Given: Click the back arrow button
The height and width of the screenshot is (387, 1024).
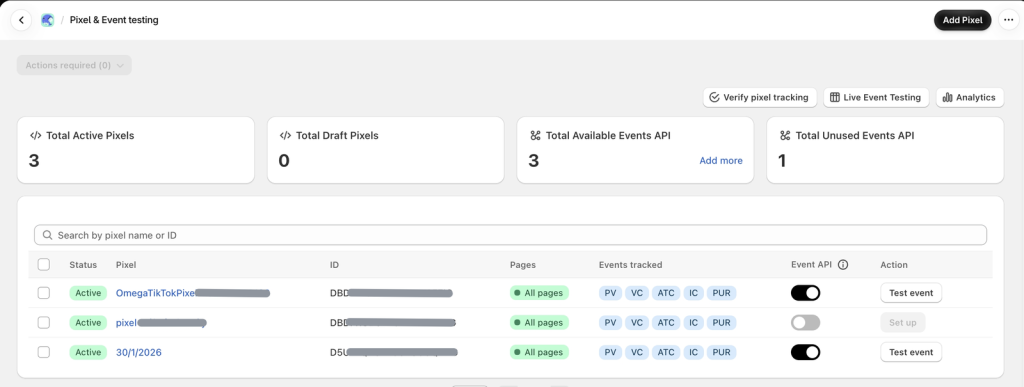Looking at the screenshot, I should (x=21, y=20).
